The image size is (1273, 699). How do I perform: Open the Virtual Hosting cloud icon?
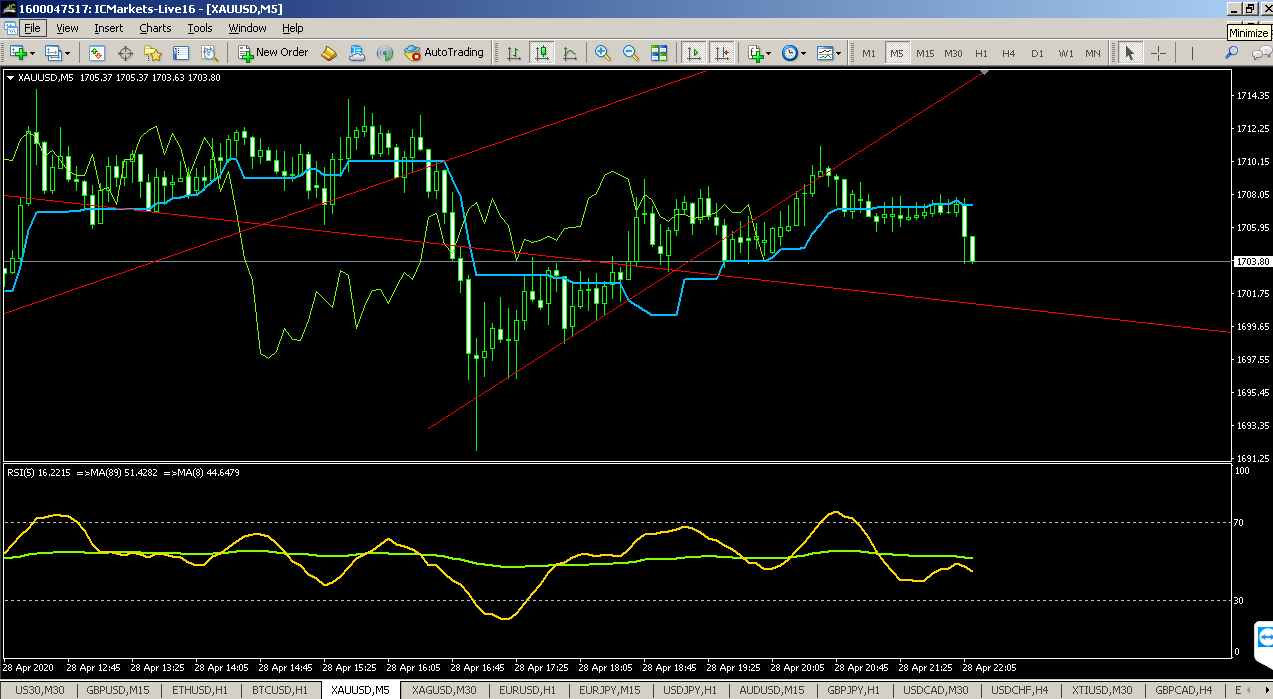357,53
